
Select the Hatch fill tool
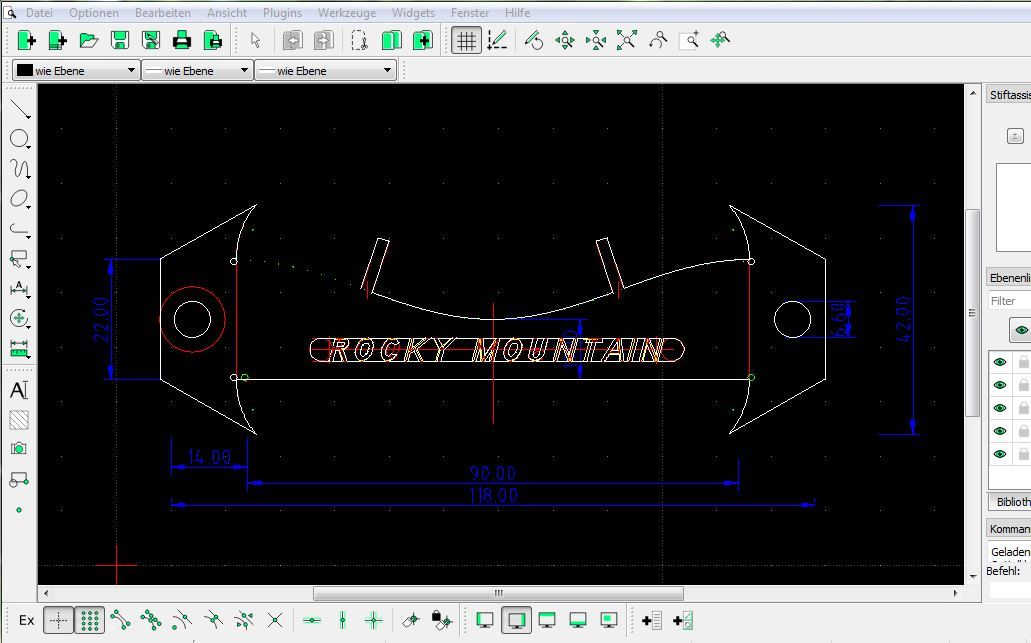[19, 420]
